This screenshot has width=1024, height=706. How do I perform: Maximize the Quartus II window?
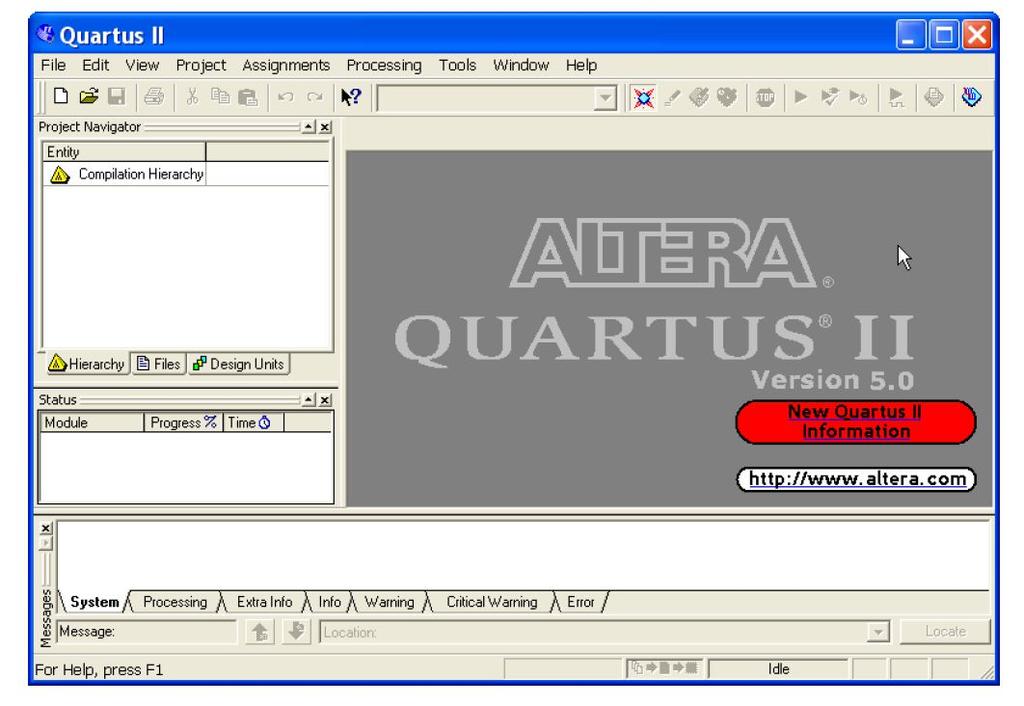coord(944,35)
